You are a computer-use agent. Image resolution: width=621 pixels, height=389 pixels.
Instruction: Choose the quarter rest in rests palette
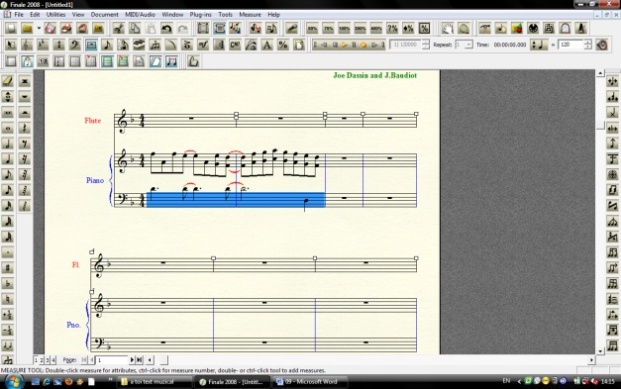(x=25, y=128)
